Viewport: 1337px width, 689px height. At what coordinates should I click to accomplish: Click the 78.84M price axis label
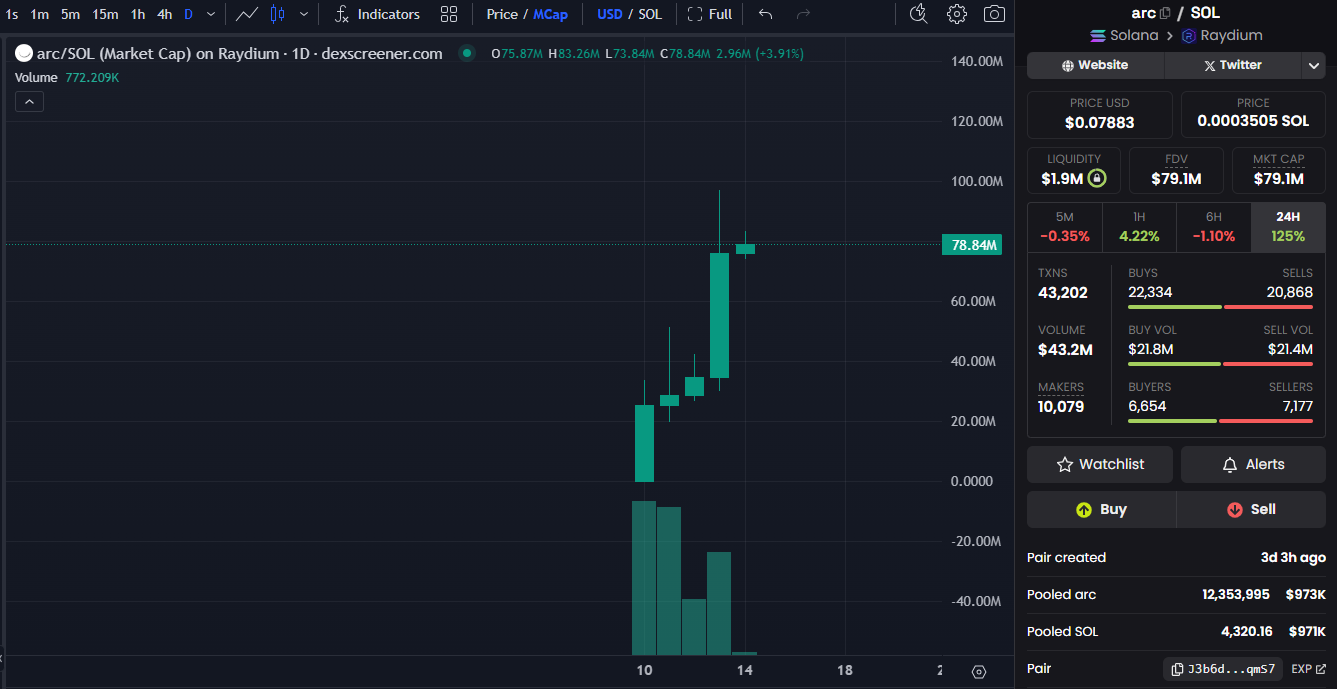(971, 245)
